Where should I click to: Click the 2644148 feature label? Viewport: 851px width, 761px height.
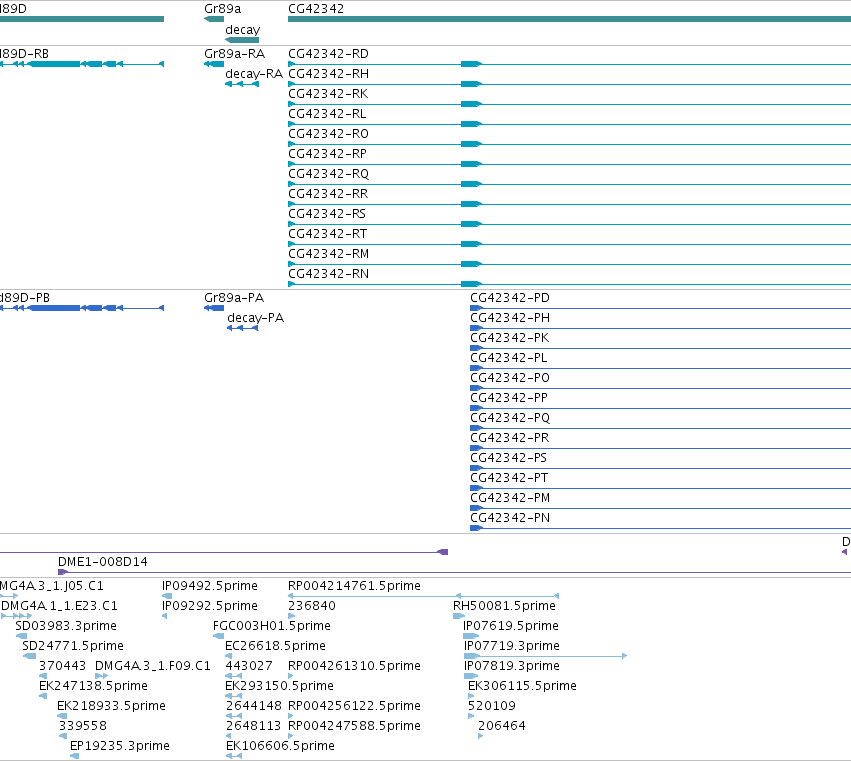pos(253,706)
